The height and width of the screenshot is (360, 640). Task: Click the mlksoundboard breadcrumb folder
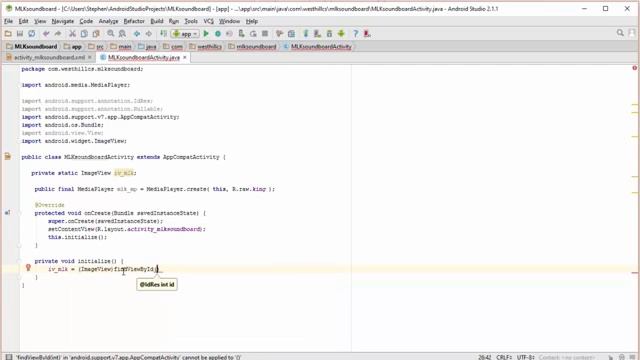[252, 47]
